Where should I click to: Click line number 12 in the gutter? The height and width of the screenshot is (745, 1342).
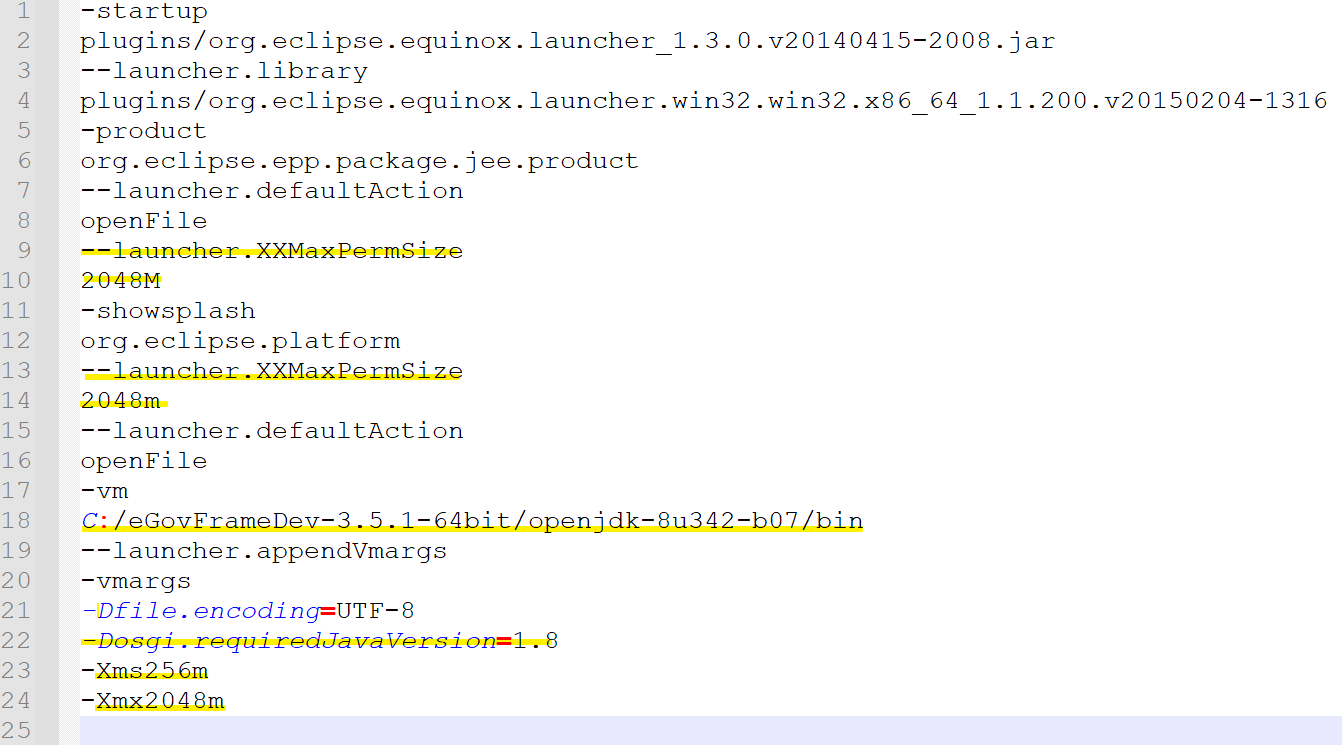click(x=17, y=341)
